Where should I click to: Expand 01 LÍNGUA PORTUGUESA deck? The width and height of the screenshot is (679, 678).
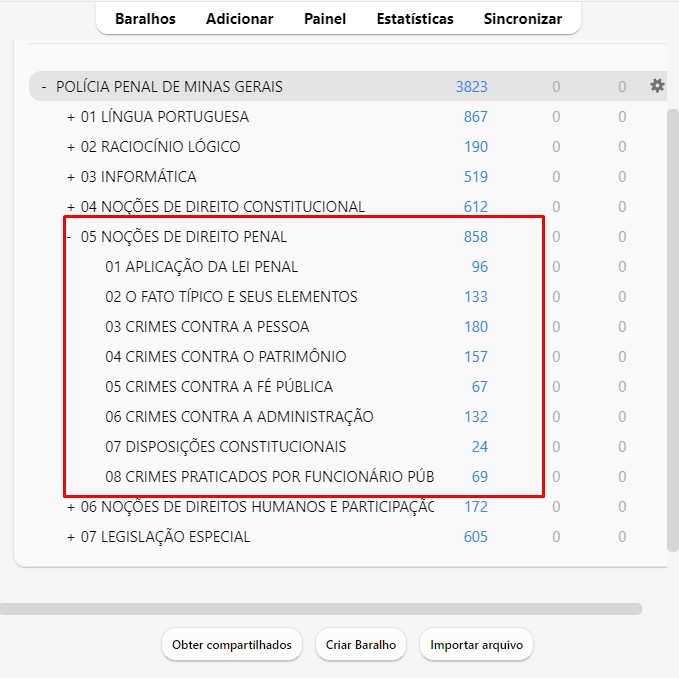click(71, 117)
